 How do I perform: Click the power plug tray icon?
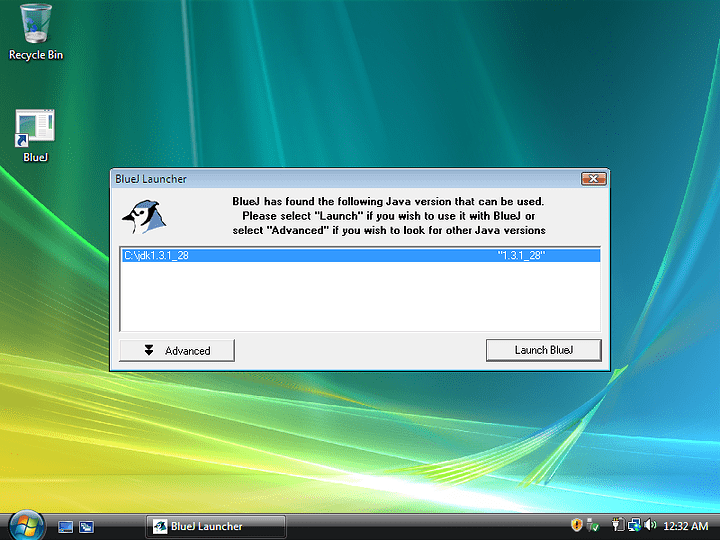[x=618, y=525]
